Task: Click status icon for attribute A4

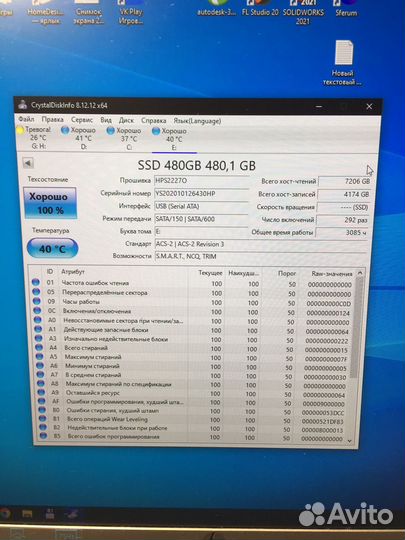Action: tap(39, 347)
